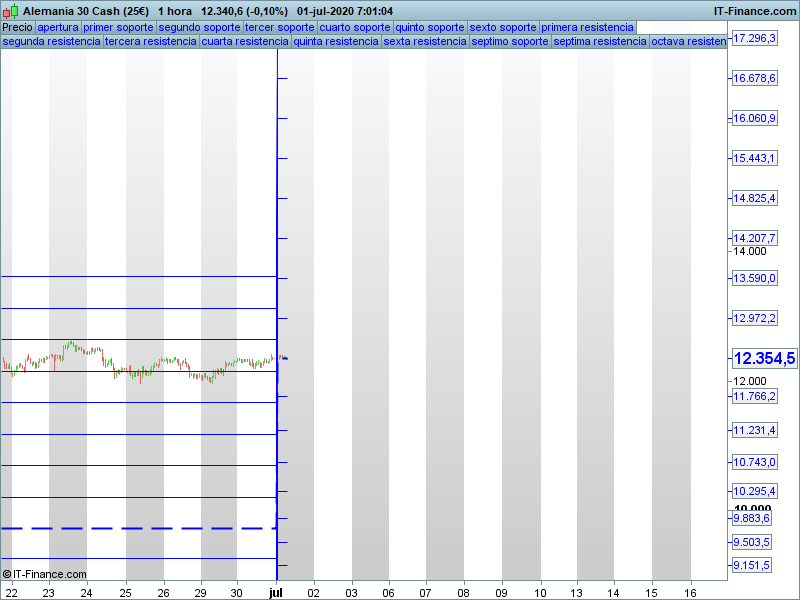Open the tercer soporte tab
The image size is (800, 600).
[x=279, y=27]
